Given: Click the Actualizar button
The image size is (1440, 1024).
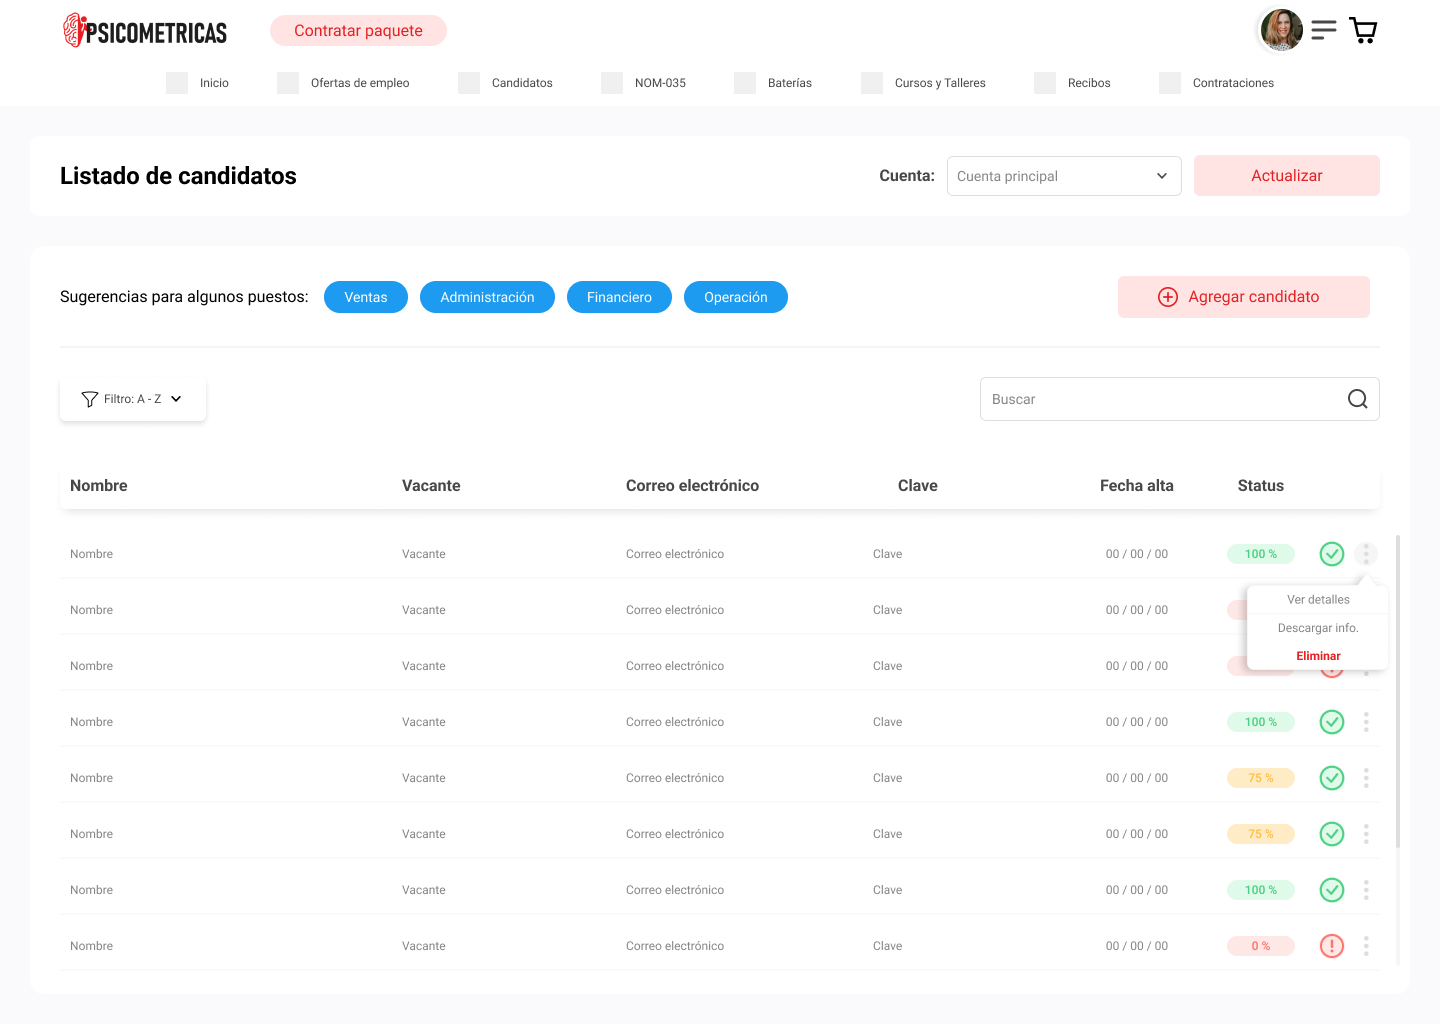Looking at the screenshot, I should (1287, 176).
